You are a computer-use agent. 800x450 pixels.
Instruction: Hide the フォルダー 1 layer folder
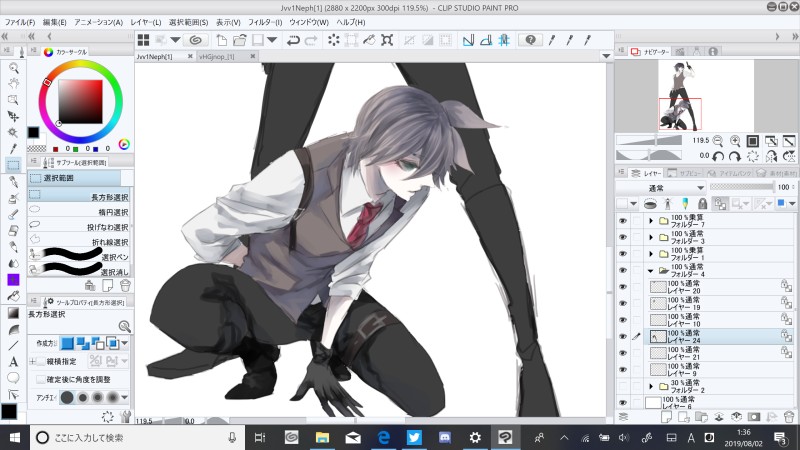[x=622, y=254]
